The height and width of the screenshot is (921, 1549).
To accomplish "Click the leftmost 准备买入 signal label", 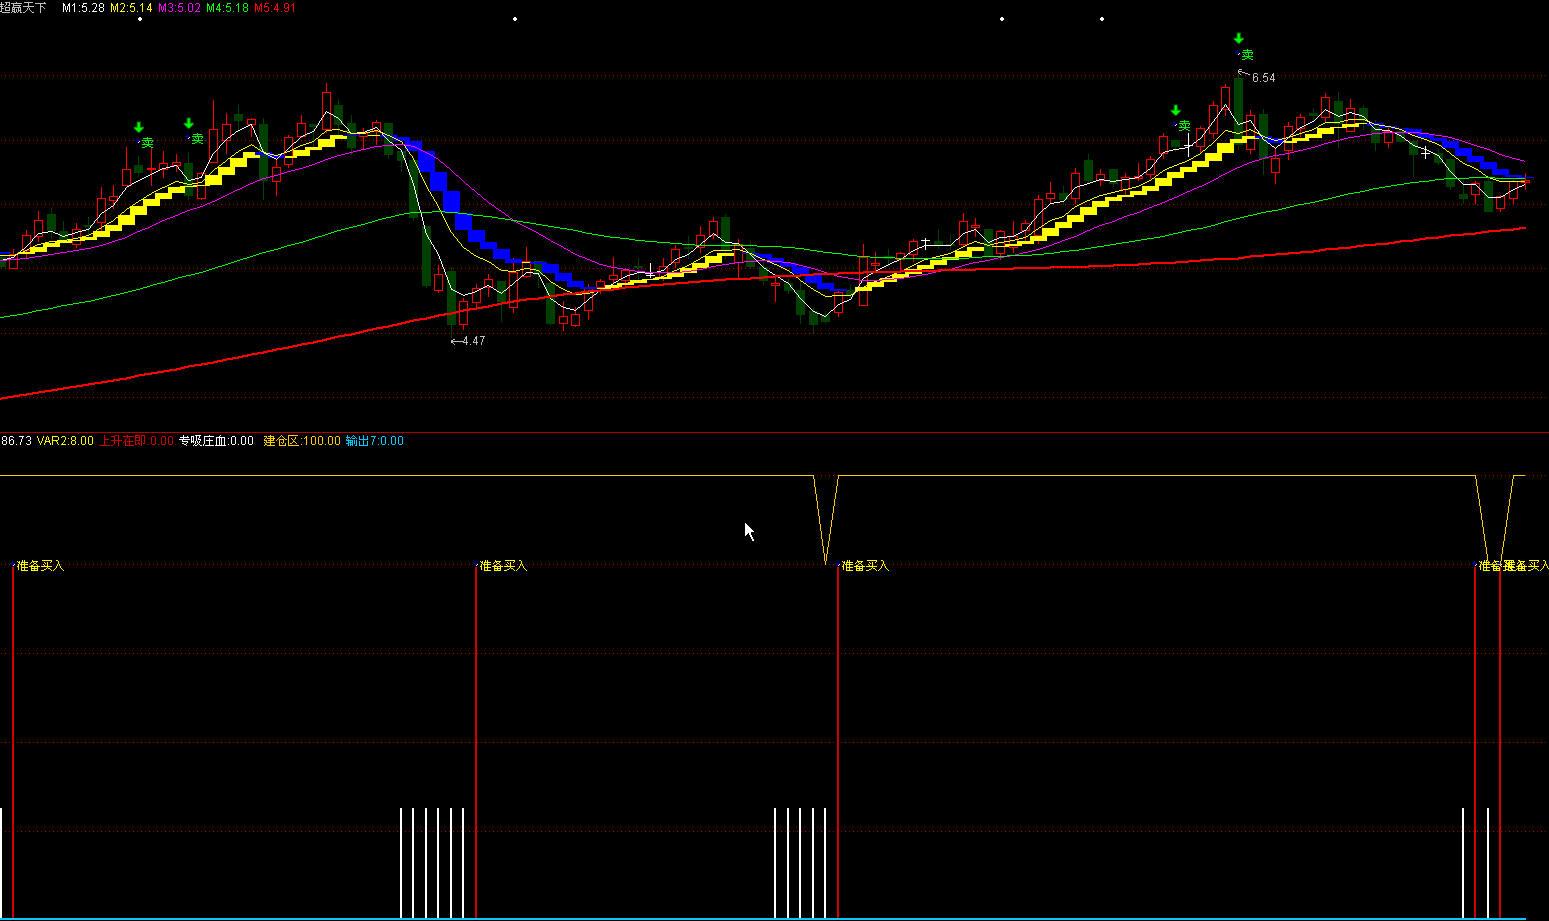I will pyautogui.click(x=40, y=566).
